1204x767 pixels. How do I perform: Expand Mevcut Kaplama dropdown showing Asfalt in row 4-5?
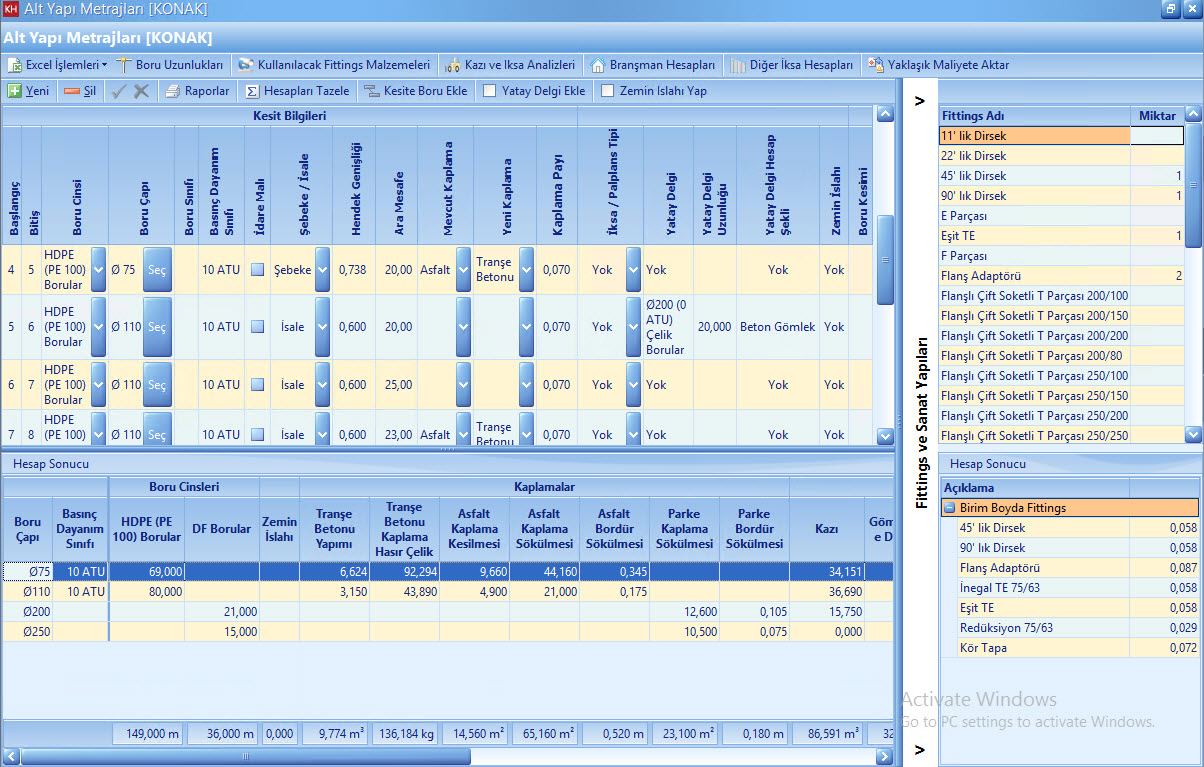[463, 269]
